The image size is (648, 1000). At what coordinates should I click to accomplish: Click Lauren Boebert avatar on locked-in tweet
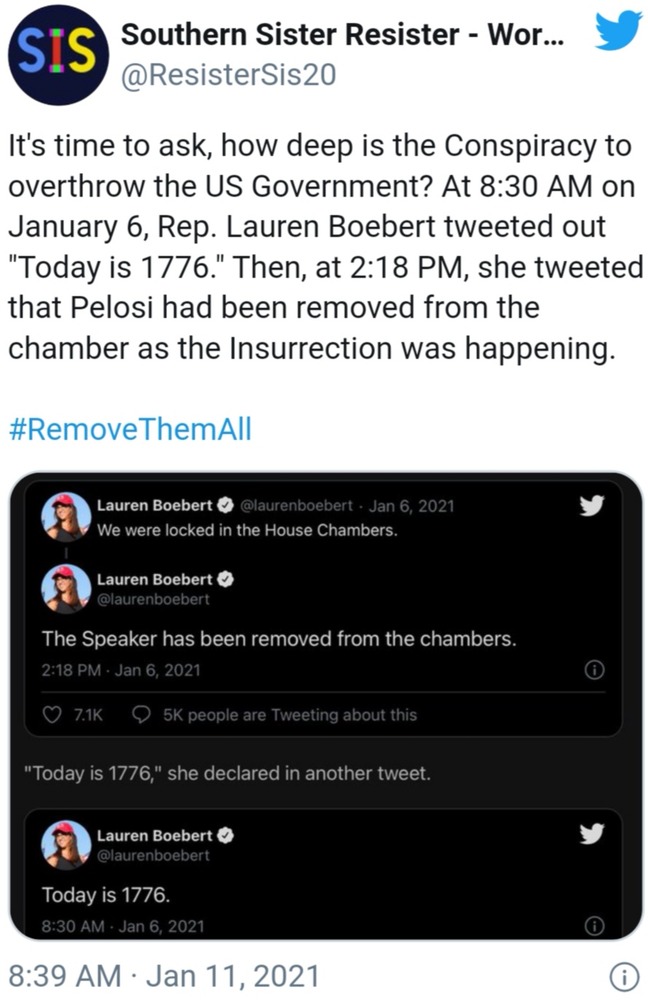click(66, 517)
